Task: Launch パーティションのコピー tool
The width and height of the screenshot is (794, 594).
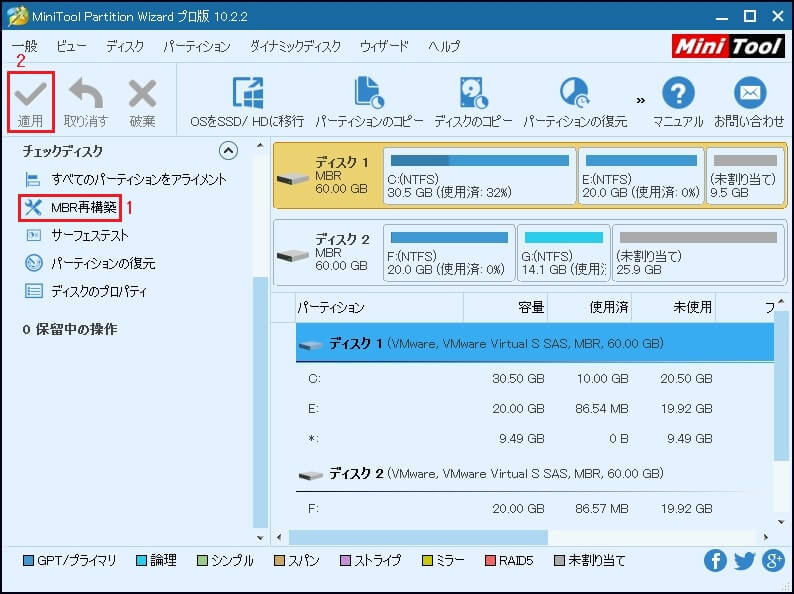Action: click(x=369, y=102)
